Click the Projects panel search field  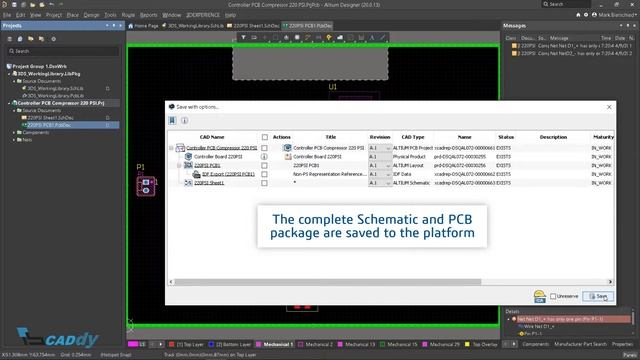pyautogui.click(x=63, y=51)
